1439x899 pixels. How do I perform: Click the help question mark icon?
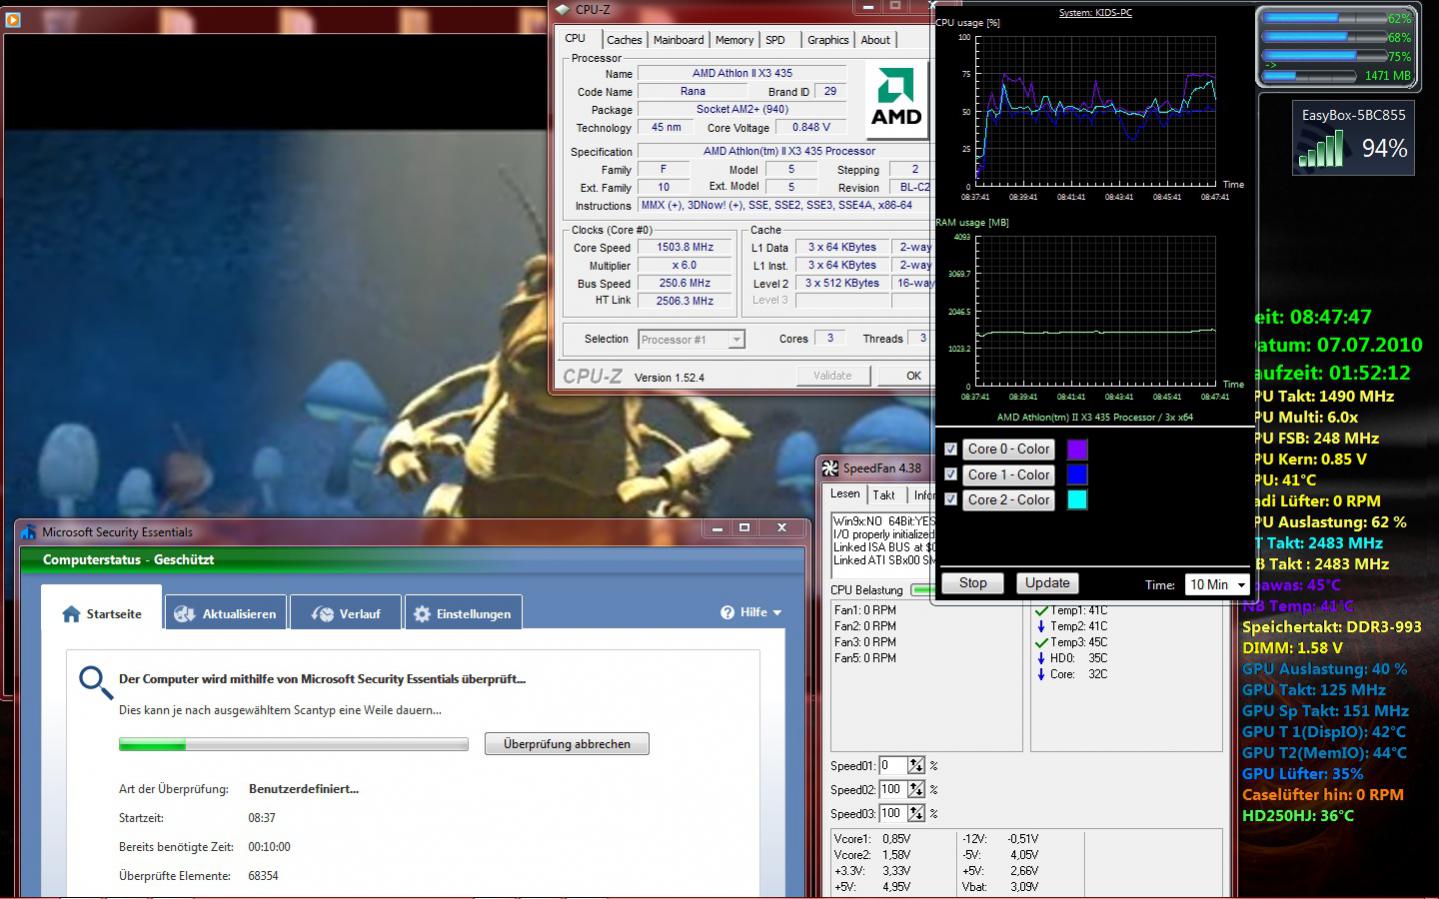pyautogui.click(x=727, y=612)
